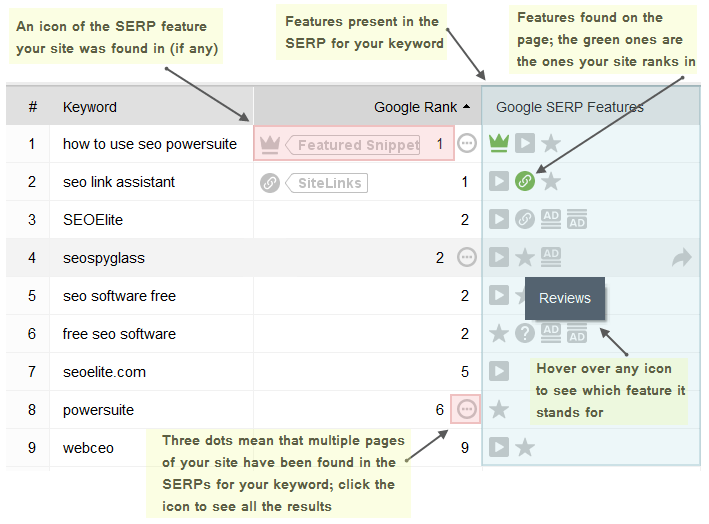Screen dimensions: 709x524
Task: Click the video icon in the how to use seo powersuite row
Action: 525,144
